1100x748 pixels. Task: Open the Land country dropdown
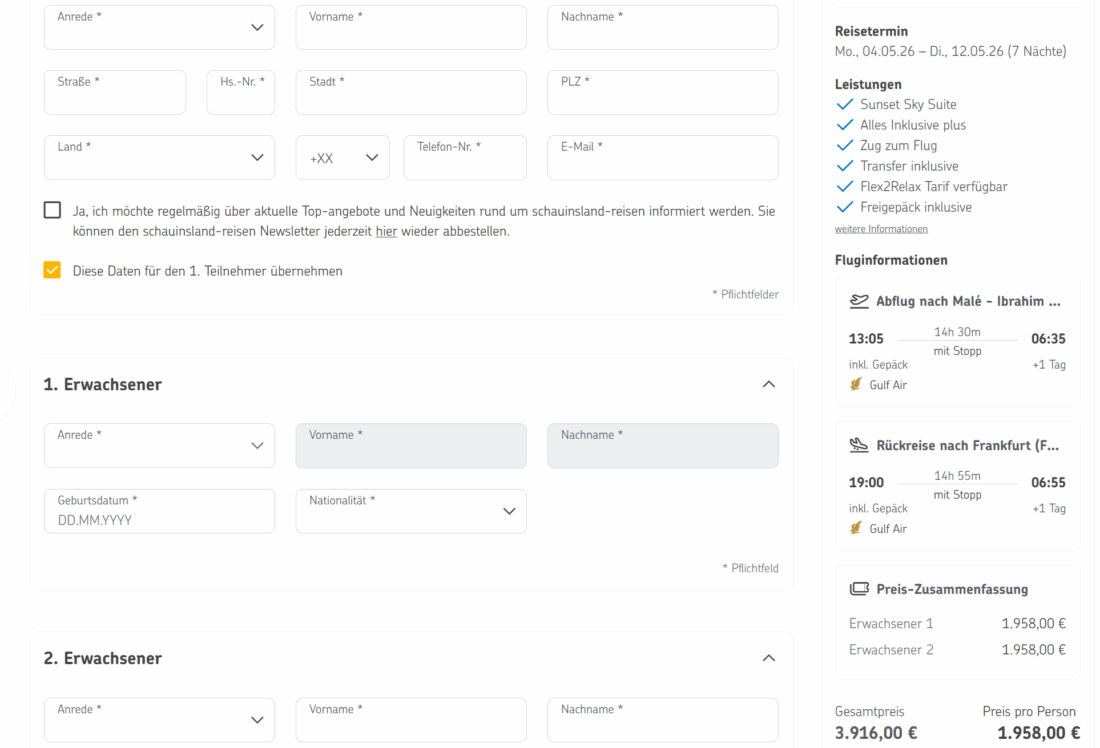point(159,157)
